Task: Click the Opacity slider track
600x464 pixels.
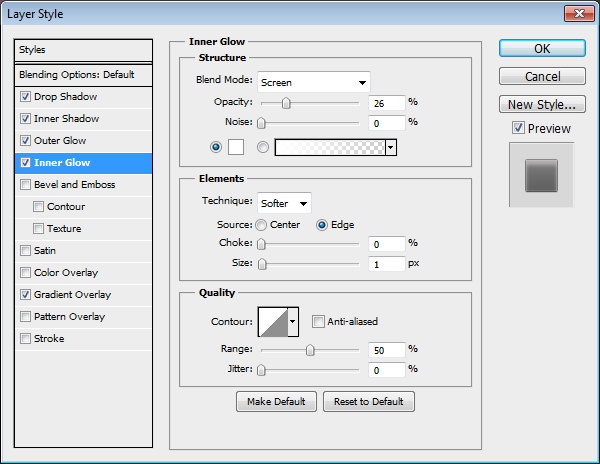Action: point(310,103)
